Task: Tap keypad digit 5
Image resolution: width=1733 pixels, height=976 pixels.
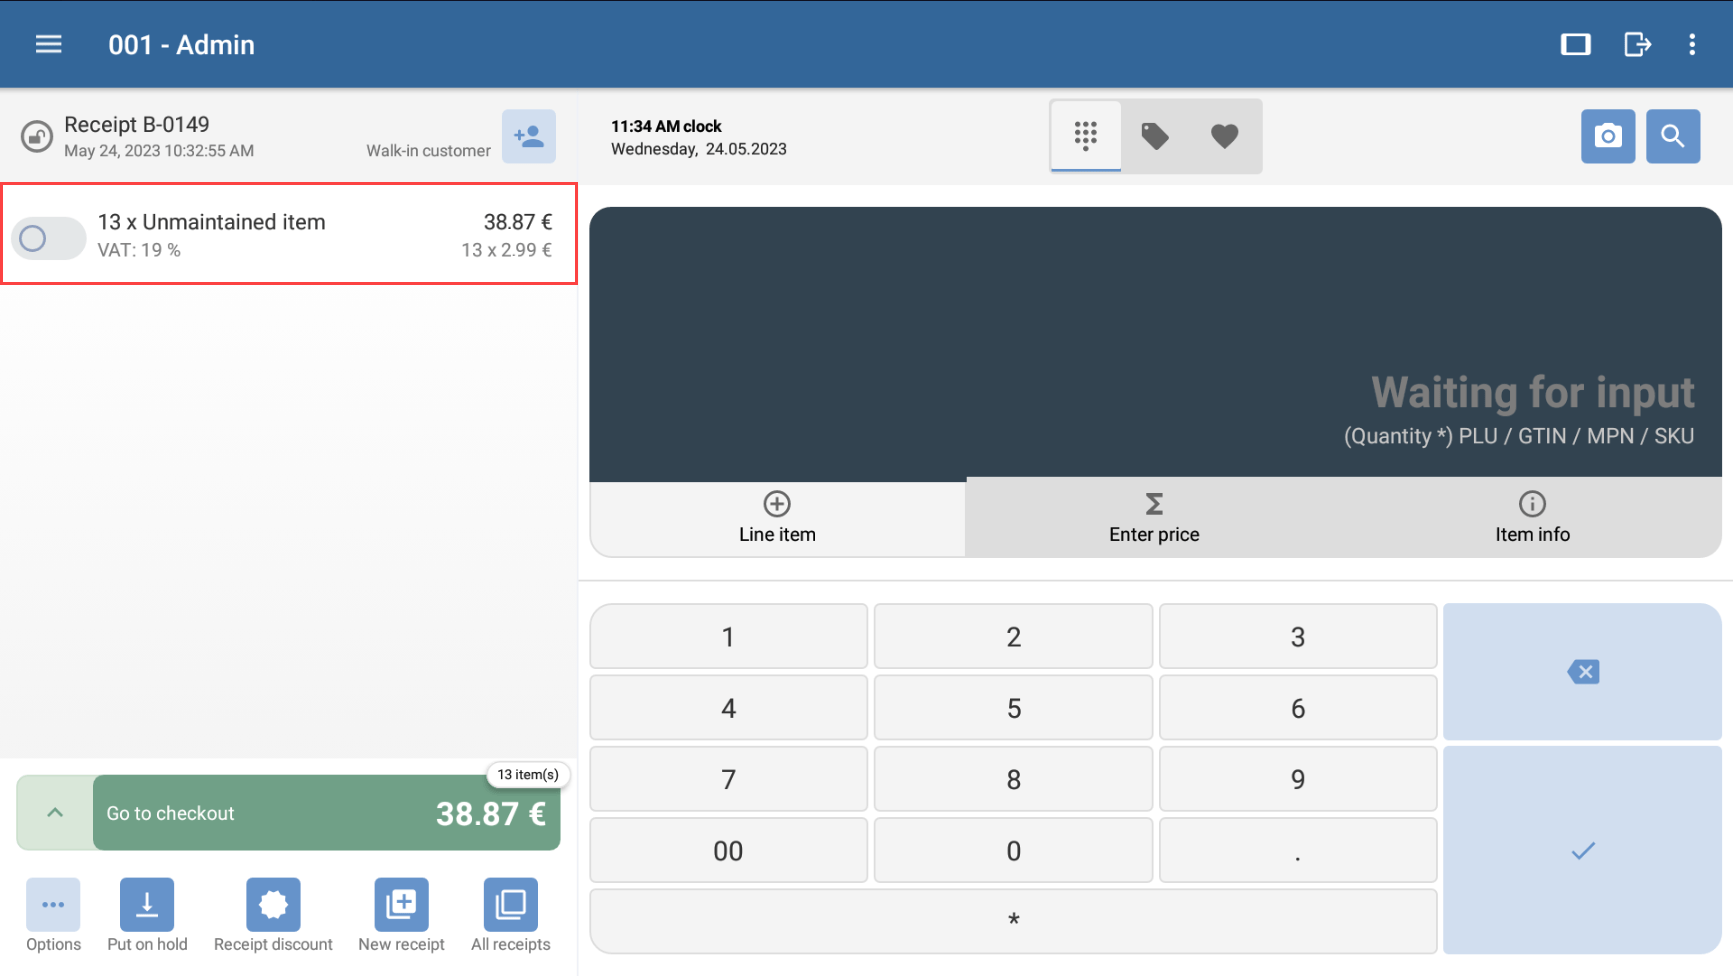Action: point(1013,708)
